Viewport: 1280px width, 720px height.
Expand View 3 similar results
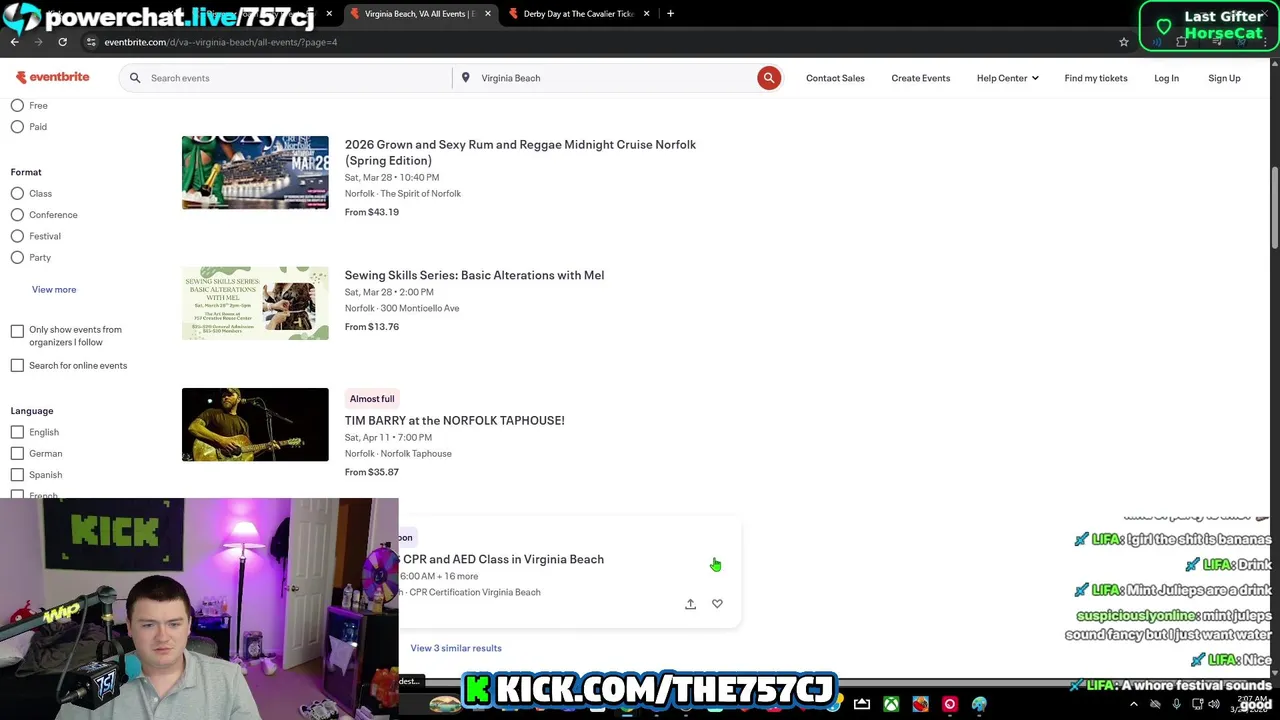(456, 648)
